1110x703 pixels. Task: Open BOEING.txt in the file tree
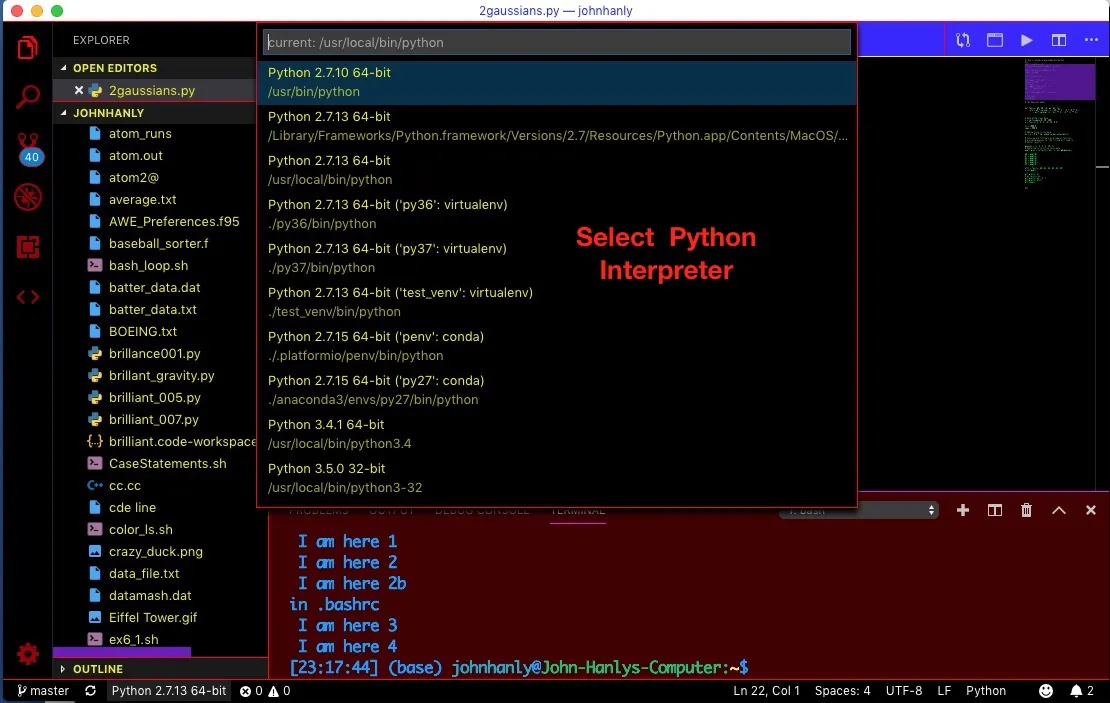(x=143, y=331)
